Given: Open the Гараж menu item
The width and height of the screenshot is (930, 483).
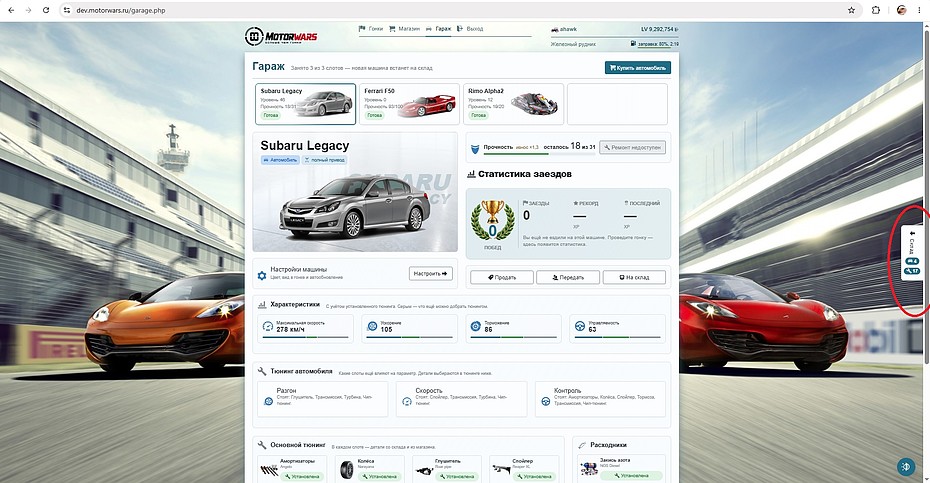Looking at the screenshot, I should 439,28.
